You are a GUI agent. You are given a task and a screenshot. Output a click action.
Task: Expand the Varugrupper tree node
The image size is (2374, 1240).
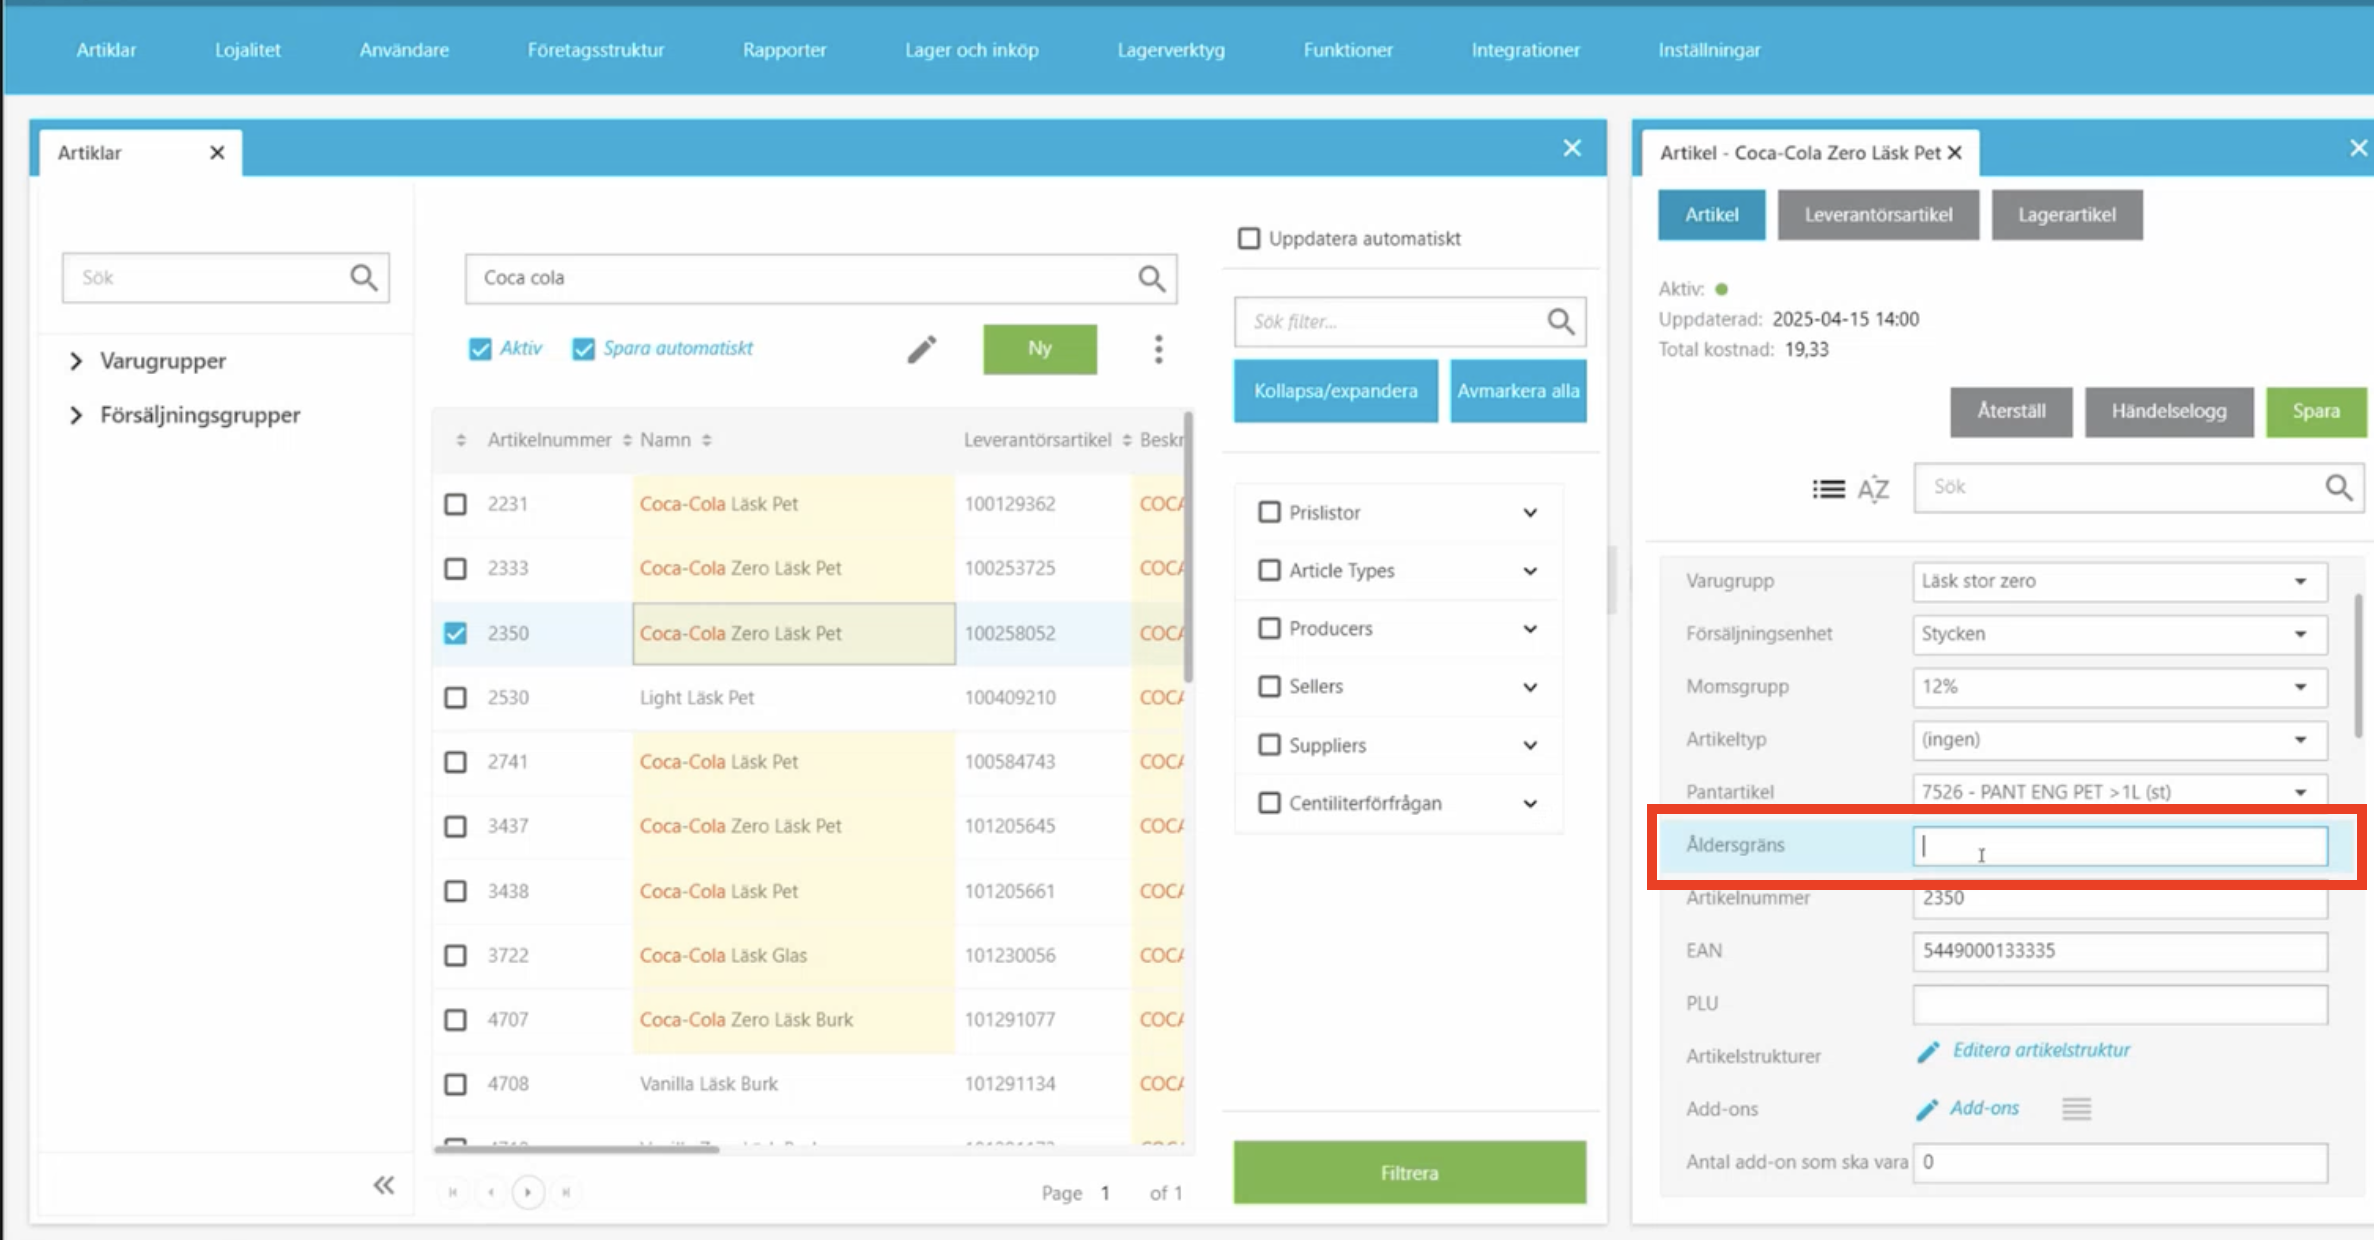pyautogui.click(x=76, y=361)
